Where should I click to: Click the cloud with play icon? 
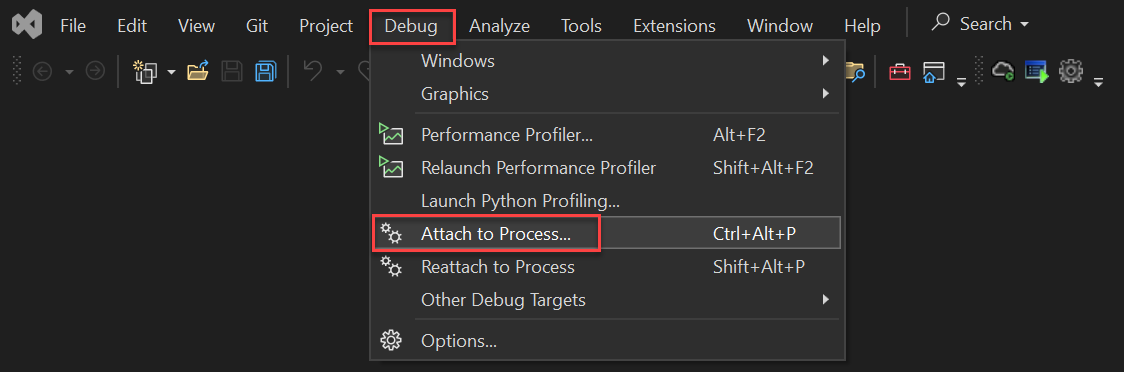coord(1003,70)
